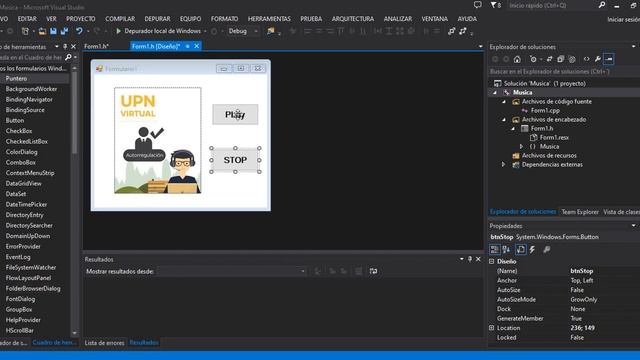Screen dimensions: 640x360
Task: Open the Debug configuration dropdown
Action: click(x=243, y=31)
